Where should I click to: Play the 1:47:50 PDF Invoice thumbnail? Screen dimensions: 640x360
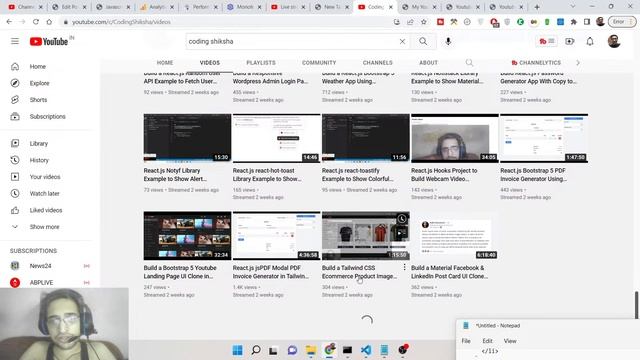coord(544,138)
